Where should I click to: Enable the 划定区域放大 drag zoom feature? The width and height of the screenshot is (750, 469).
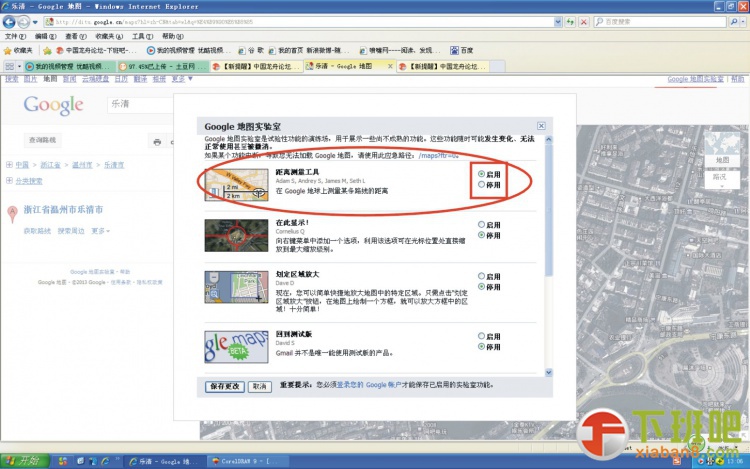481,276
